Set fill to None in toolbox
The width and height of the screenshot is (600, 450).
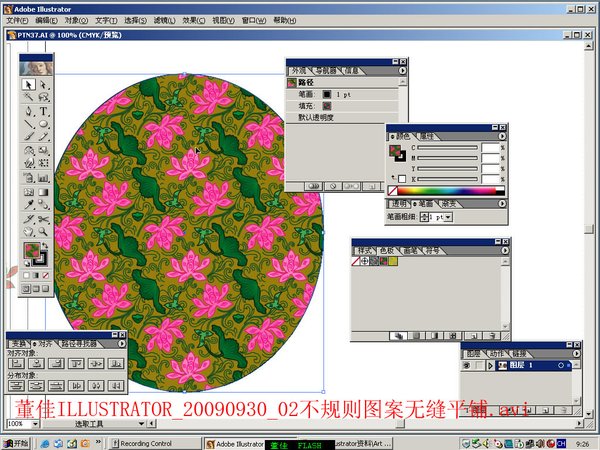[44, 275]
